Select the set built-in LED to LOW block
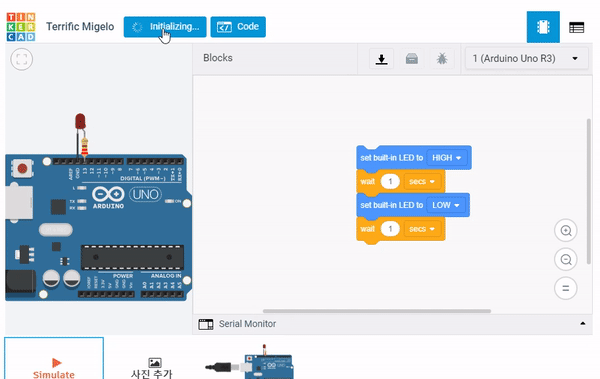 coord(391,205)
